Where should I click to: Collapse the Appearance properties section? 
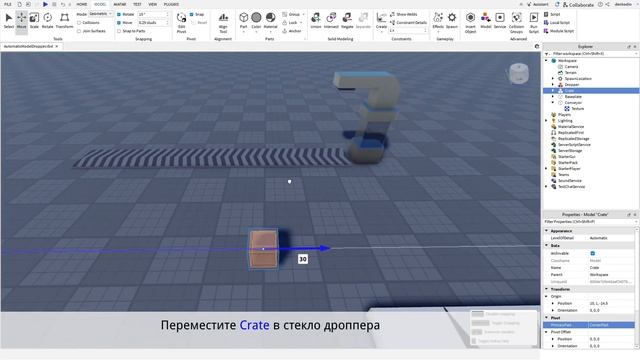pyautogui.click(x=547, y=231)
